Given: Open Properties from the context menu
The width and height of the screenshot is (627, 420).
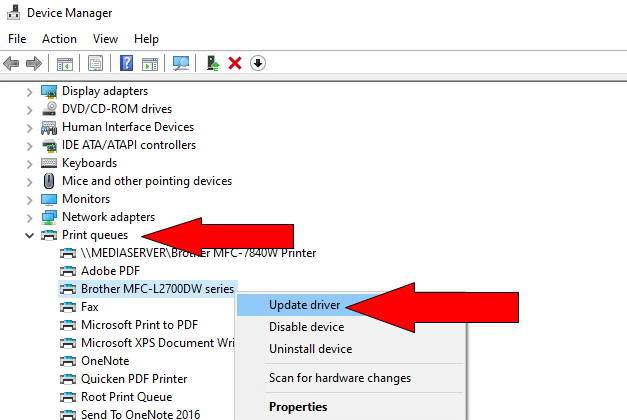Looking at the screenshot, I should point(297,407).
